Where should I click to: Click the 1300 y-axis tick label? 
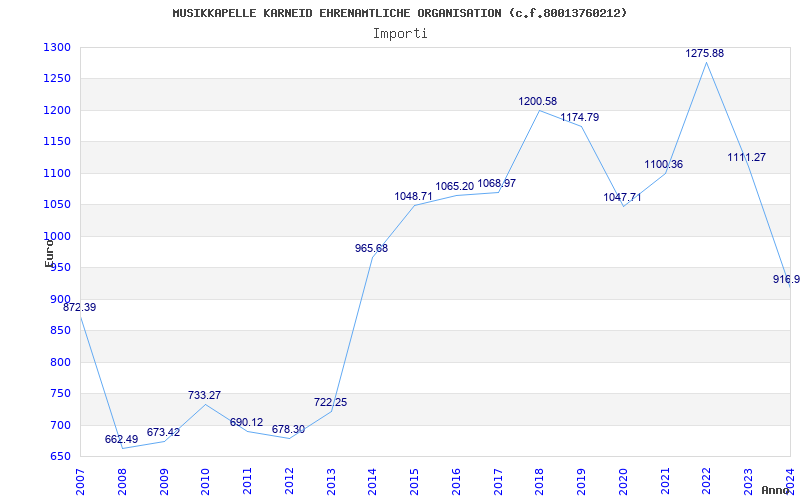click(x=57, y=47)
